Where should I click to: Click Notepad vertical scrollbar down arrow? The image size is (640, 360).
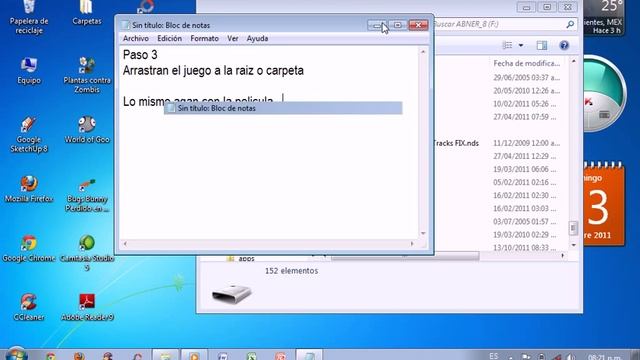point(423,233)
